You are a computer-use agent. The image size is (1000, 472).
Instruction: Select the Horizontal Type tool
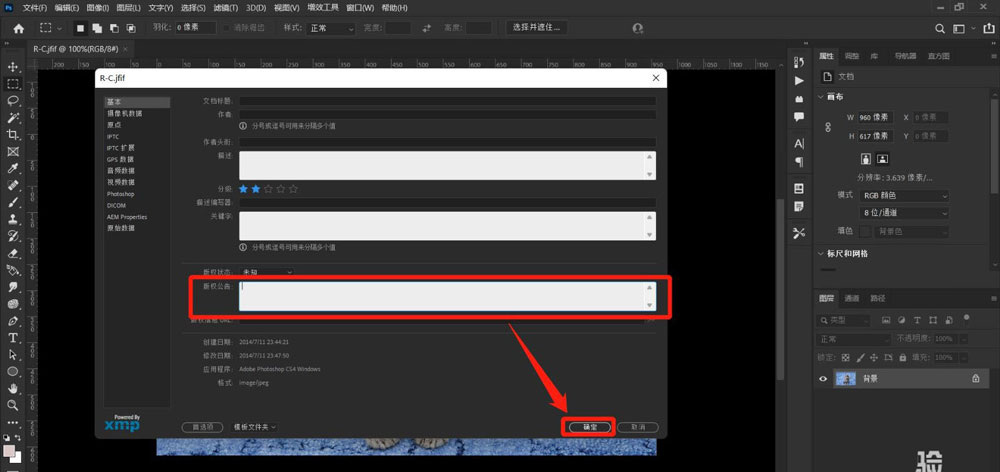click(14, 338)
